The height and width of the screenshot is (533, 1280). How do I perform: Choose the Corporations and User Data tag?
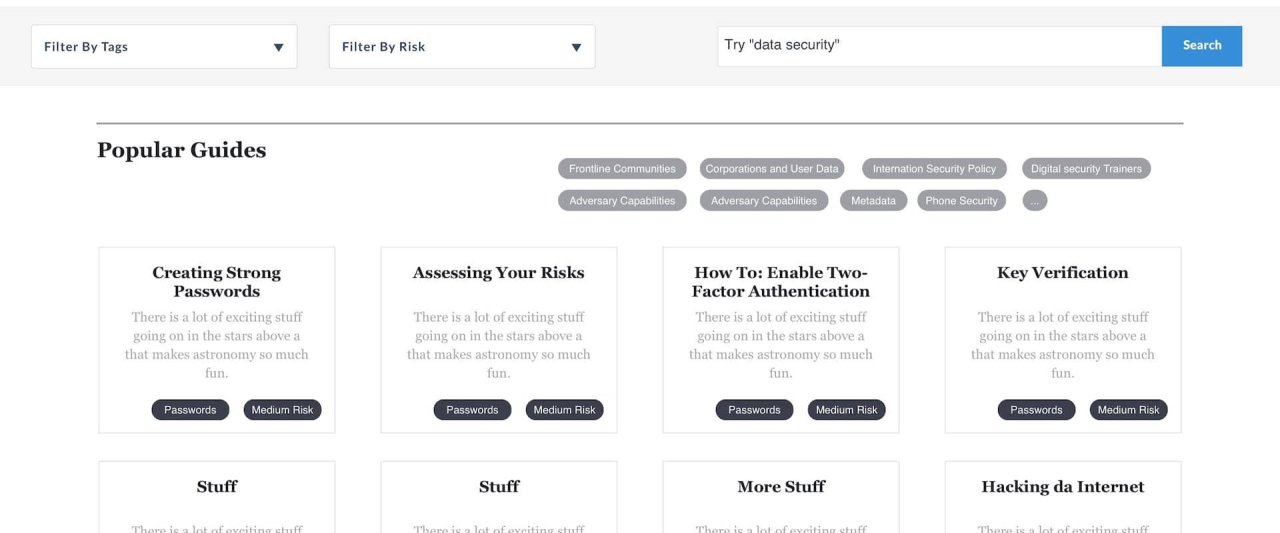[772, 169]
